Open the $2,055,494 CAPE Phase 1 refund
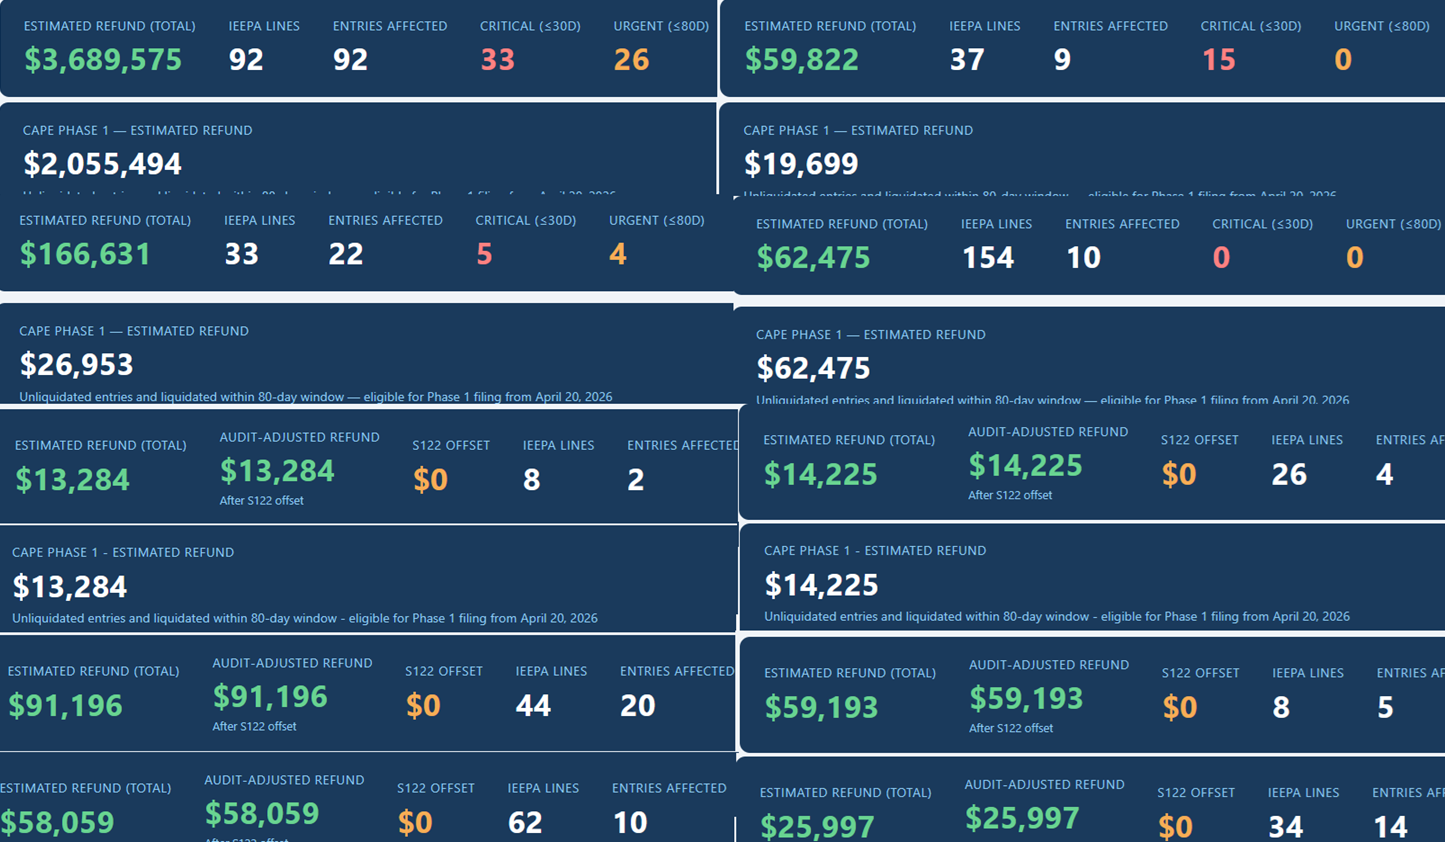Screen dimensions: 1445x842 tap(102, 163)
